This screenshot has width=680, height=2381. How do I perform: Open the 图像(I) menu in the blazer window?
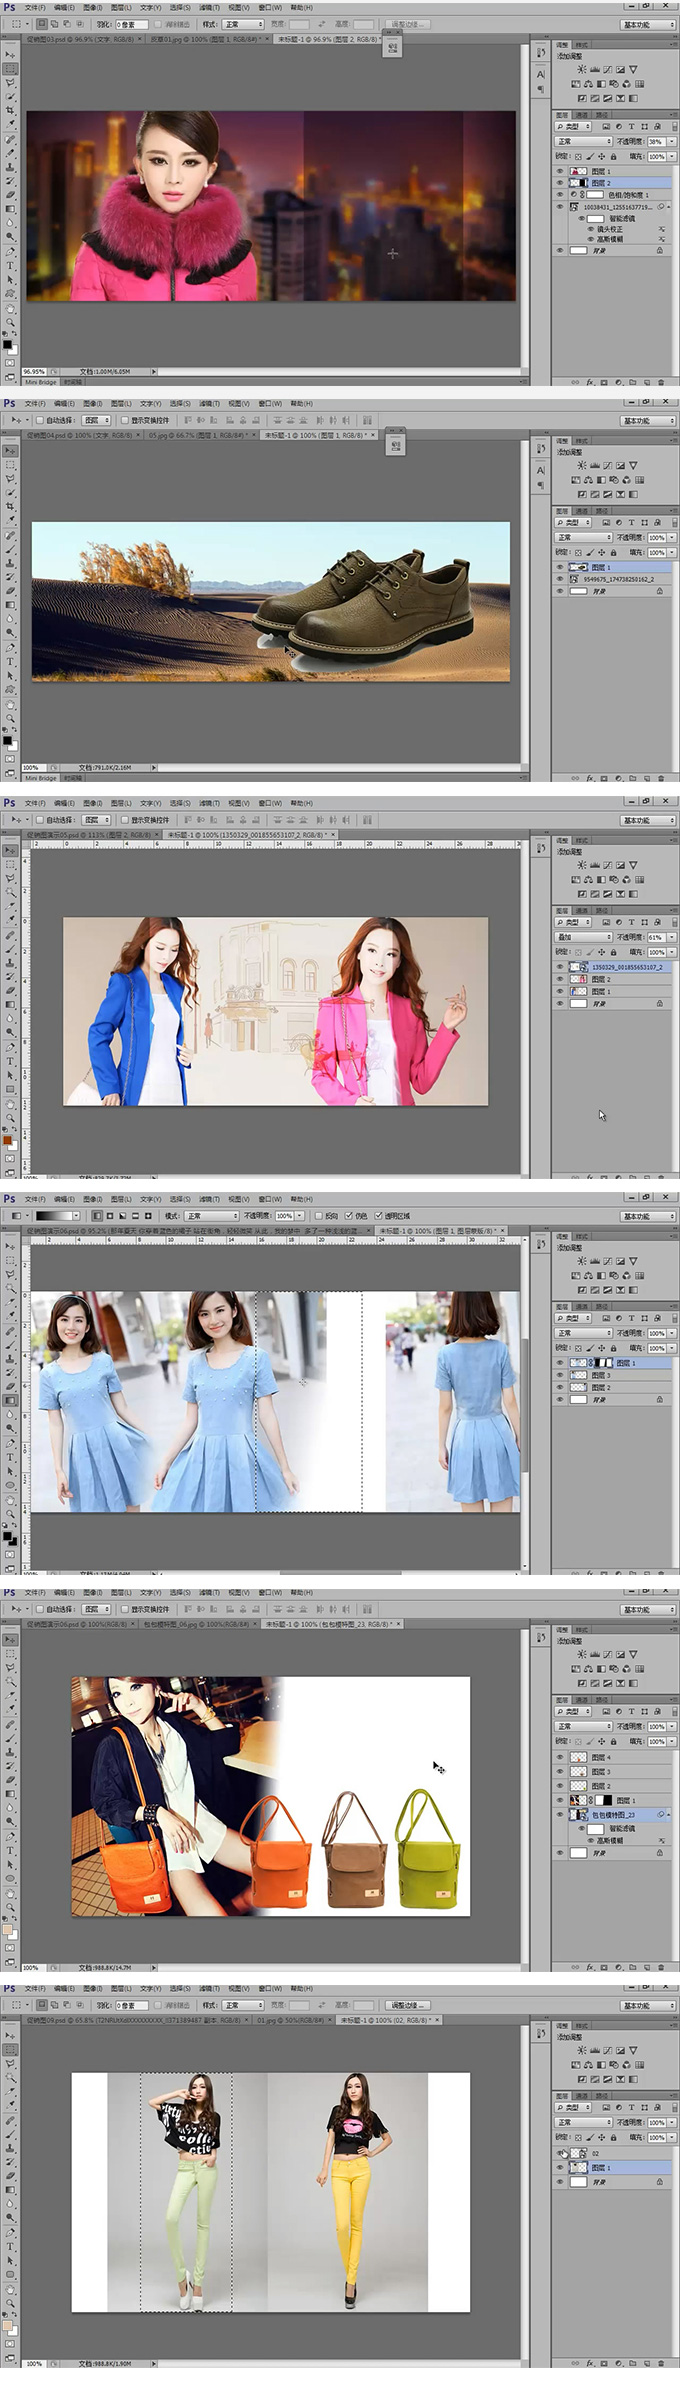pyautogui.click(x=92, y=803)
